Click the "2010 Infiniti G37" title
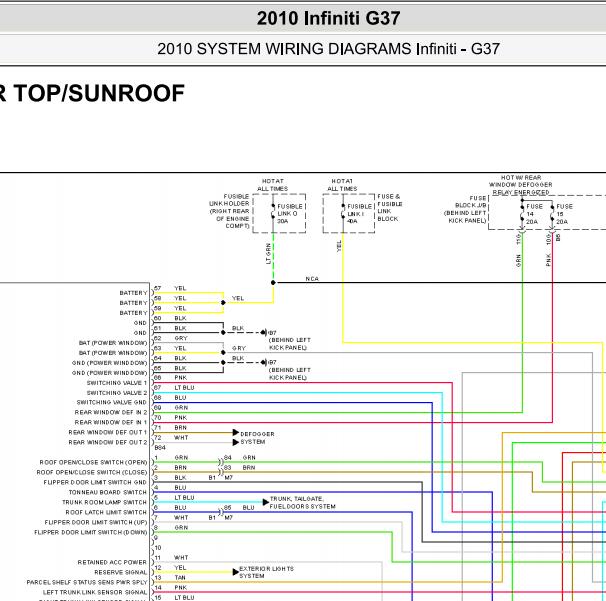Viewport: 606px width, 601px height. (x=328, y=18)
